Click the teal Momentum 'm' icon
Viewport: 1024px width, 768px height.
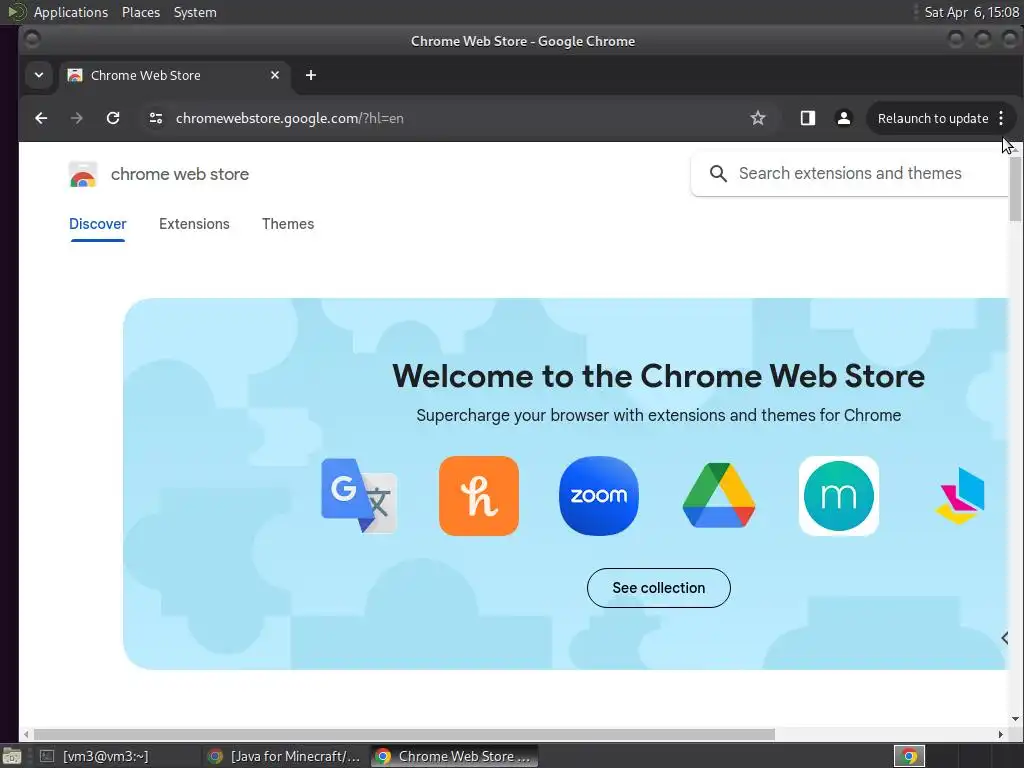click(x=839, y=496)
